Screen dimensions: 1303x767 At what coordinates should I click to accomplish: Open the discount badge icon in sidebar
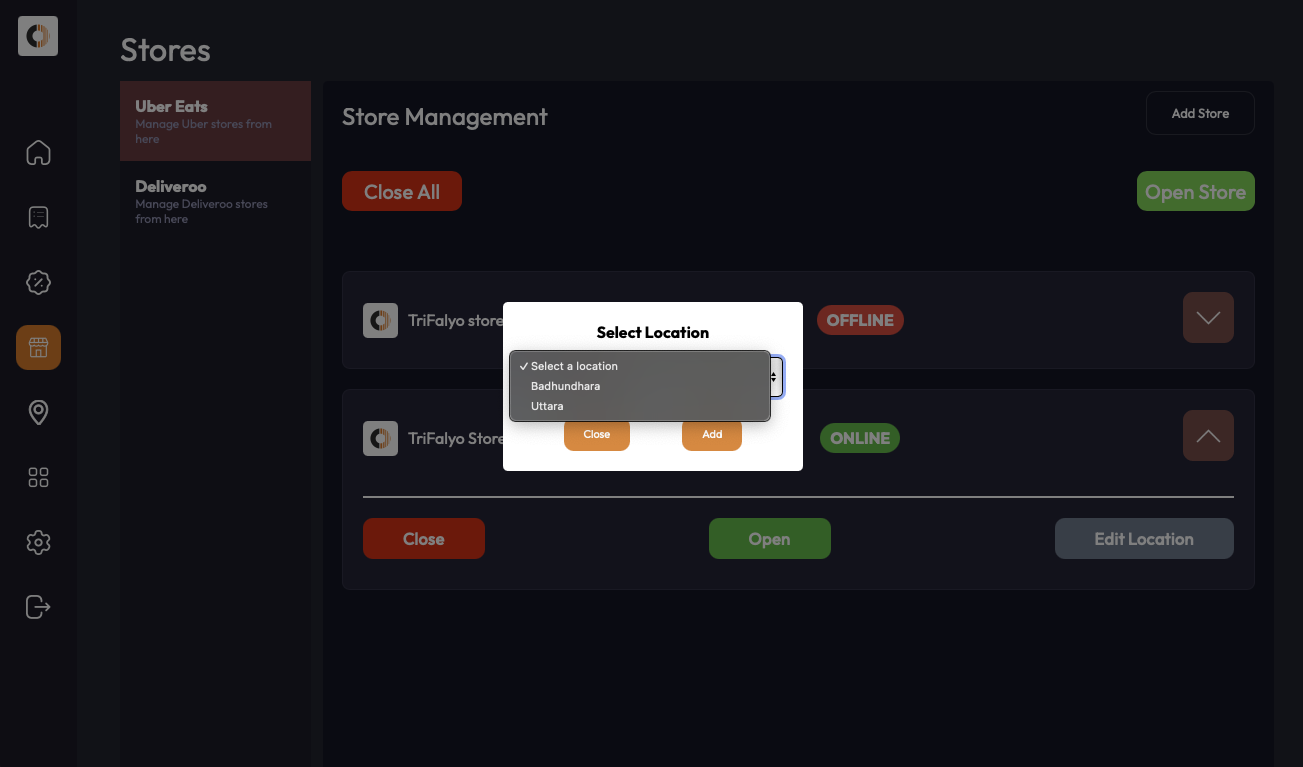[x=38, y=283]
